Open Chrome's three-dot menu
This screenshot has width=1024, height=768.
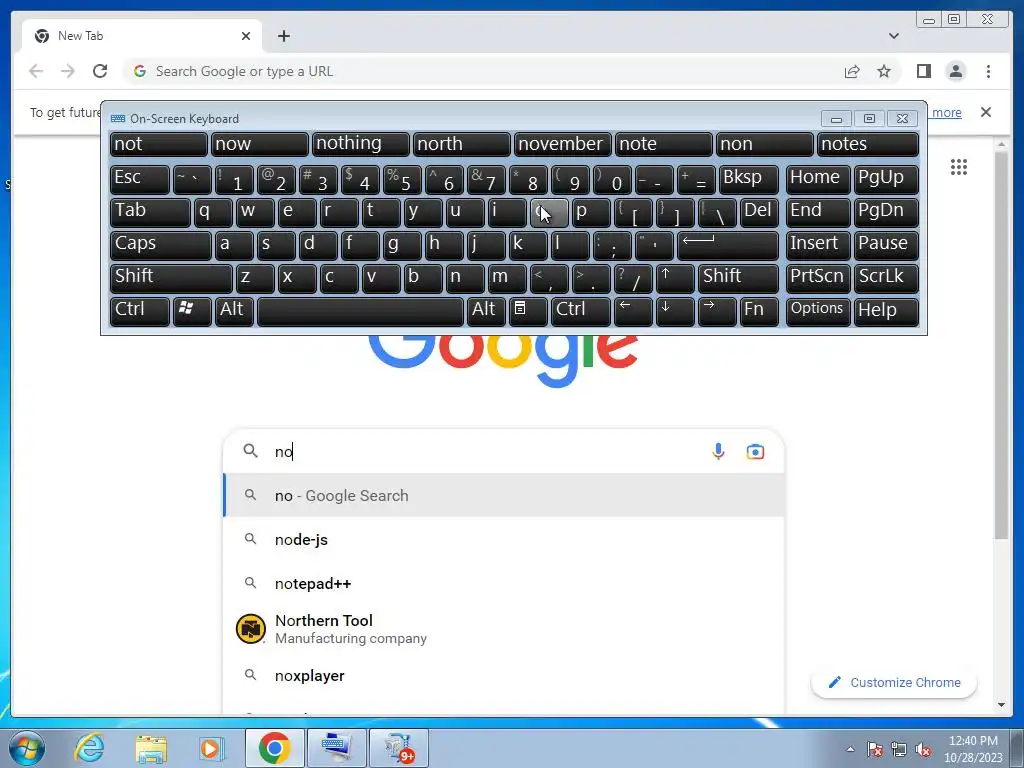tap(988, 71)
